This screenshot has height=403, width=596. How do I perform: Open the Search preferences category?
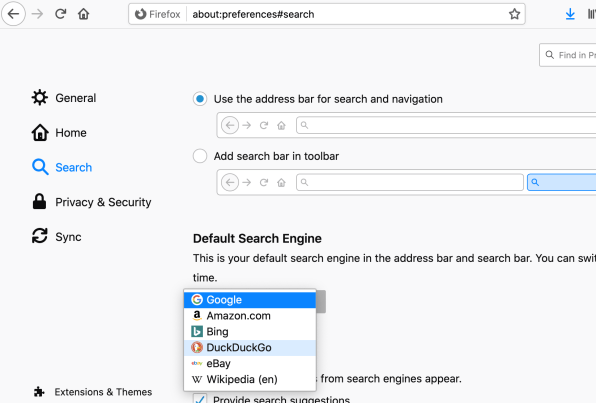[x=62, y=167]
